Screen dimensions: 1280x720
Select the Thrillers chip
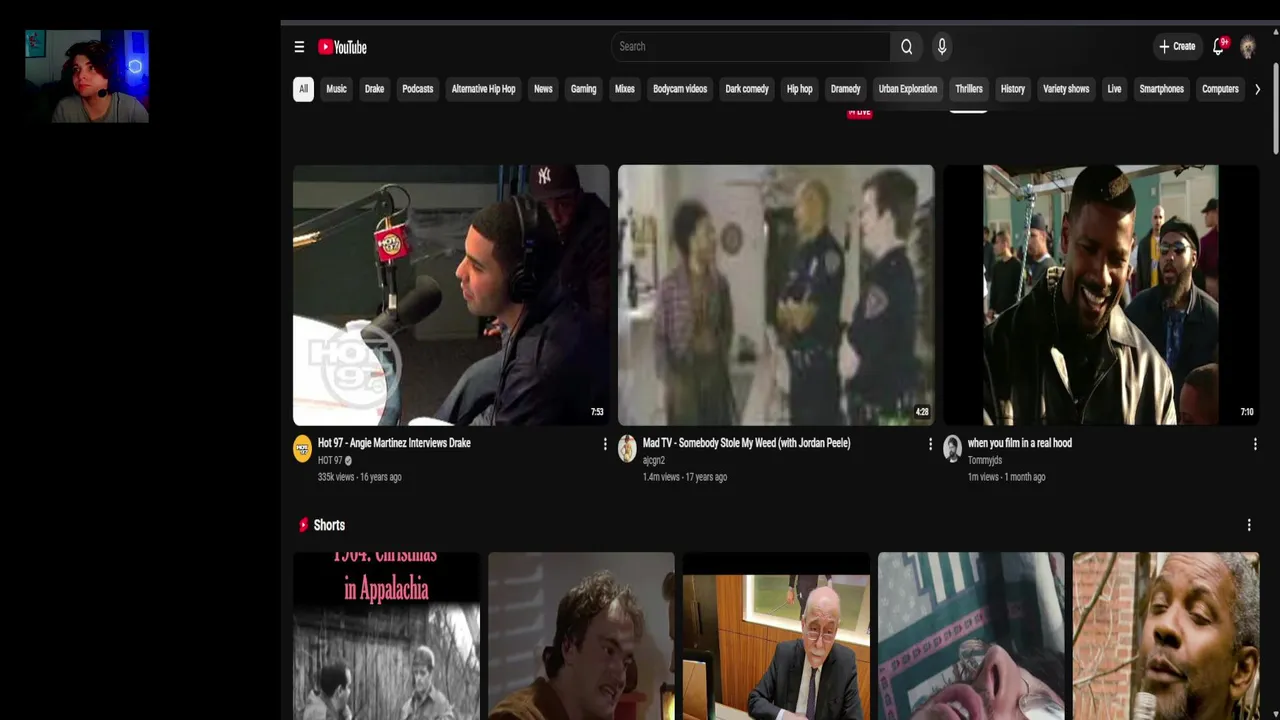(x=969, y=89)
